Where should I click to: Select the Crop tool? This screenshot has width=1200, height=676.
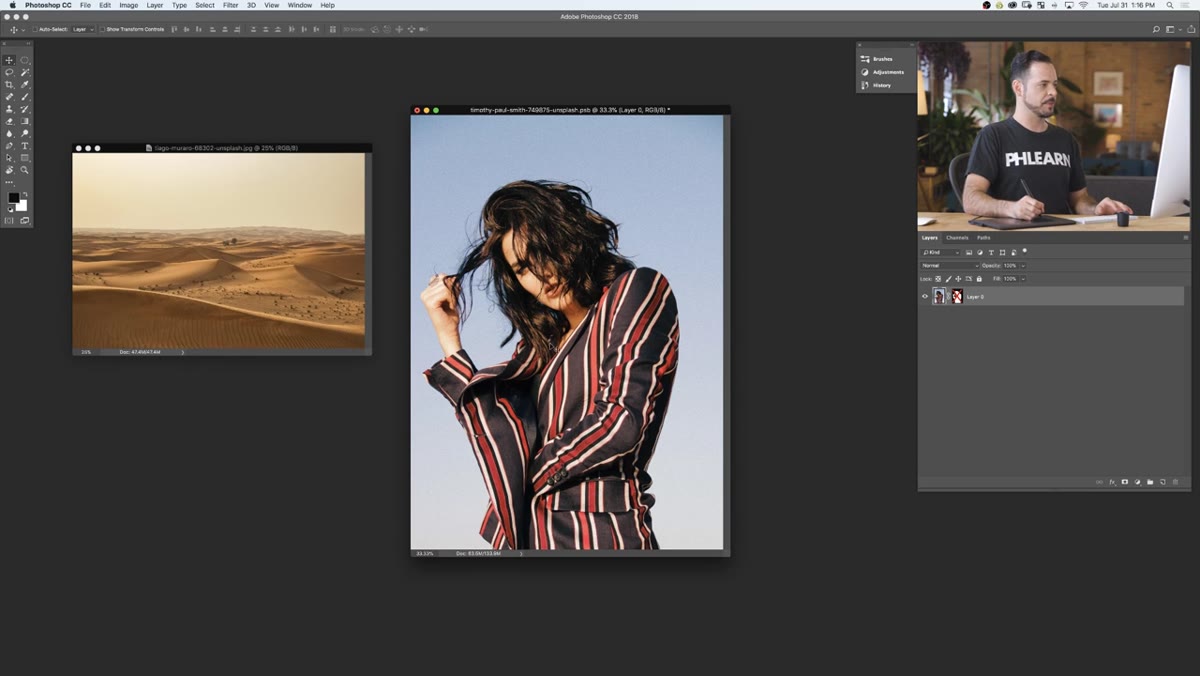(9, 84)
